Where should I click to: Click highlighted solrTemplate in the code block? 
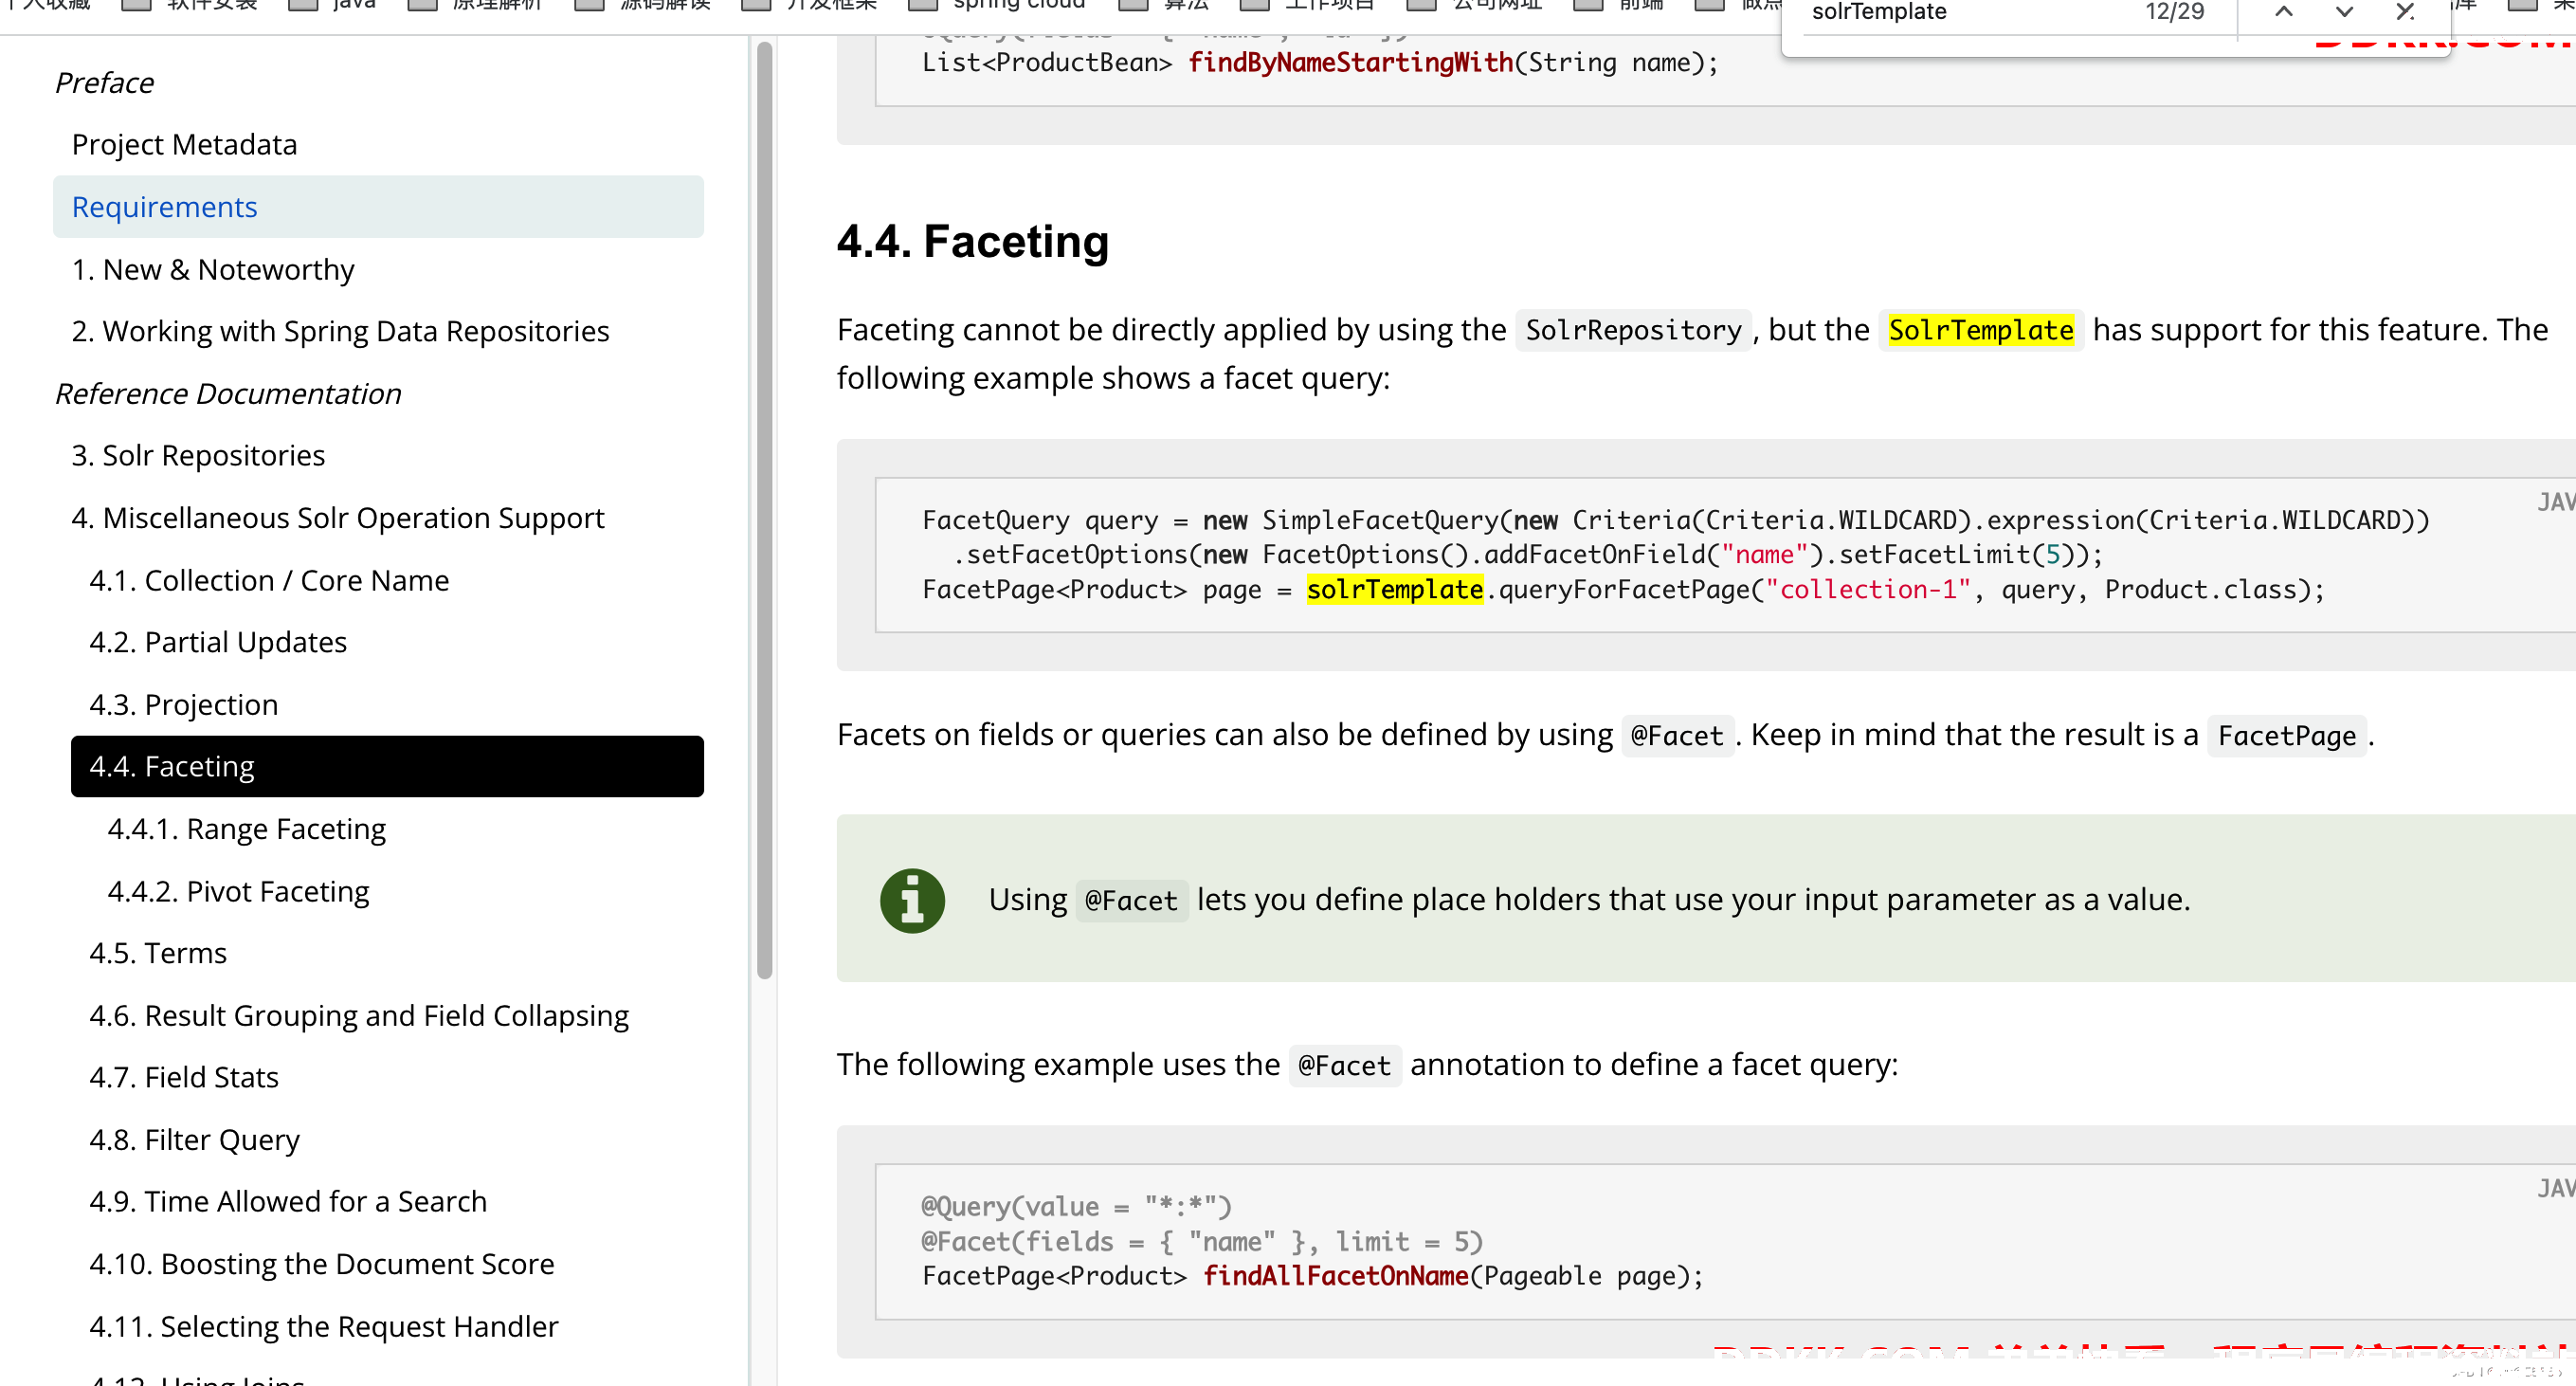[x=1394, y=590]
